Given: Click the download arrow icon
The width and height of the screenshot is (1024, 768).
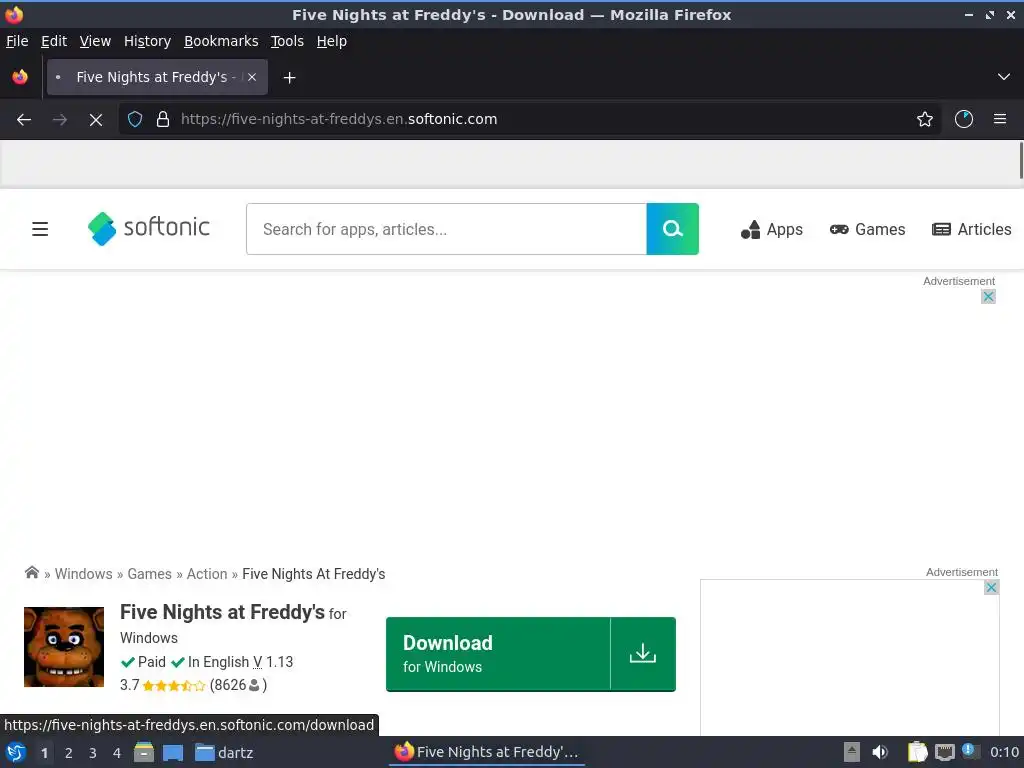Looking at the screenshot, I should 643,654.
